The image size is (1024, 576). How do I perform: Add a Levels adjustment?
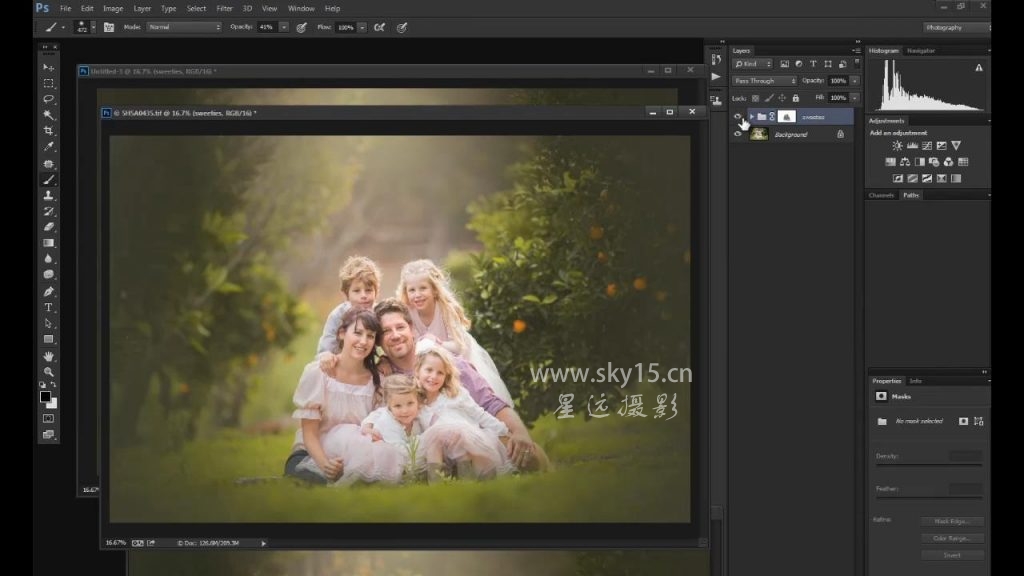pos(912,146)
